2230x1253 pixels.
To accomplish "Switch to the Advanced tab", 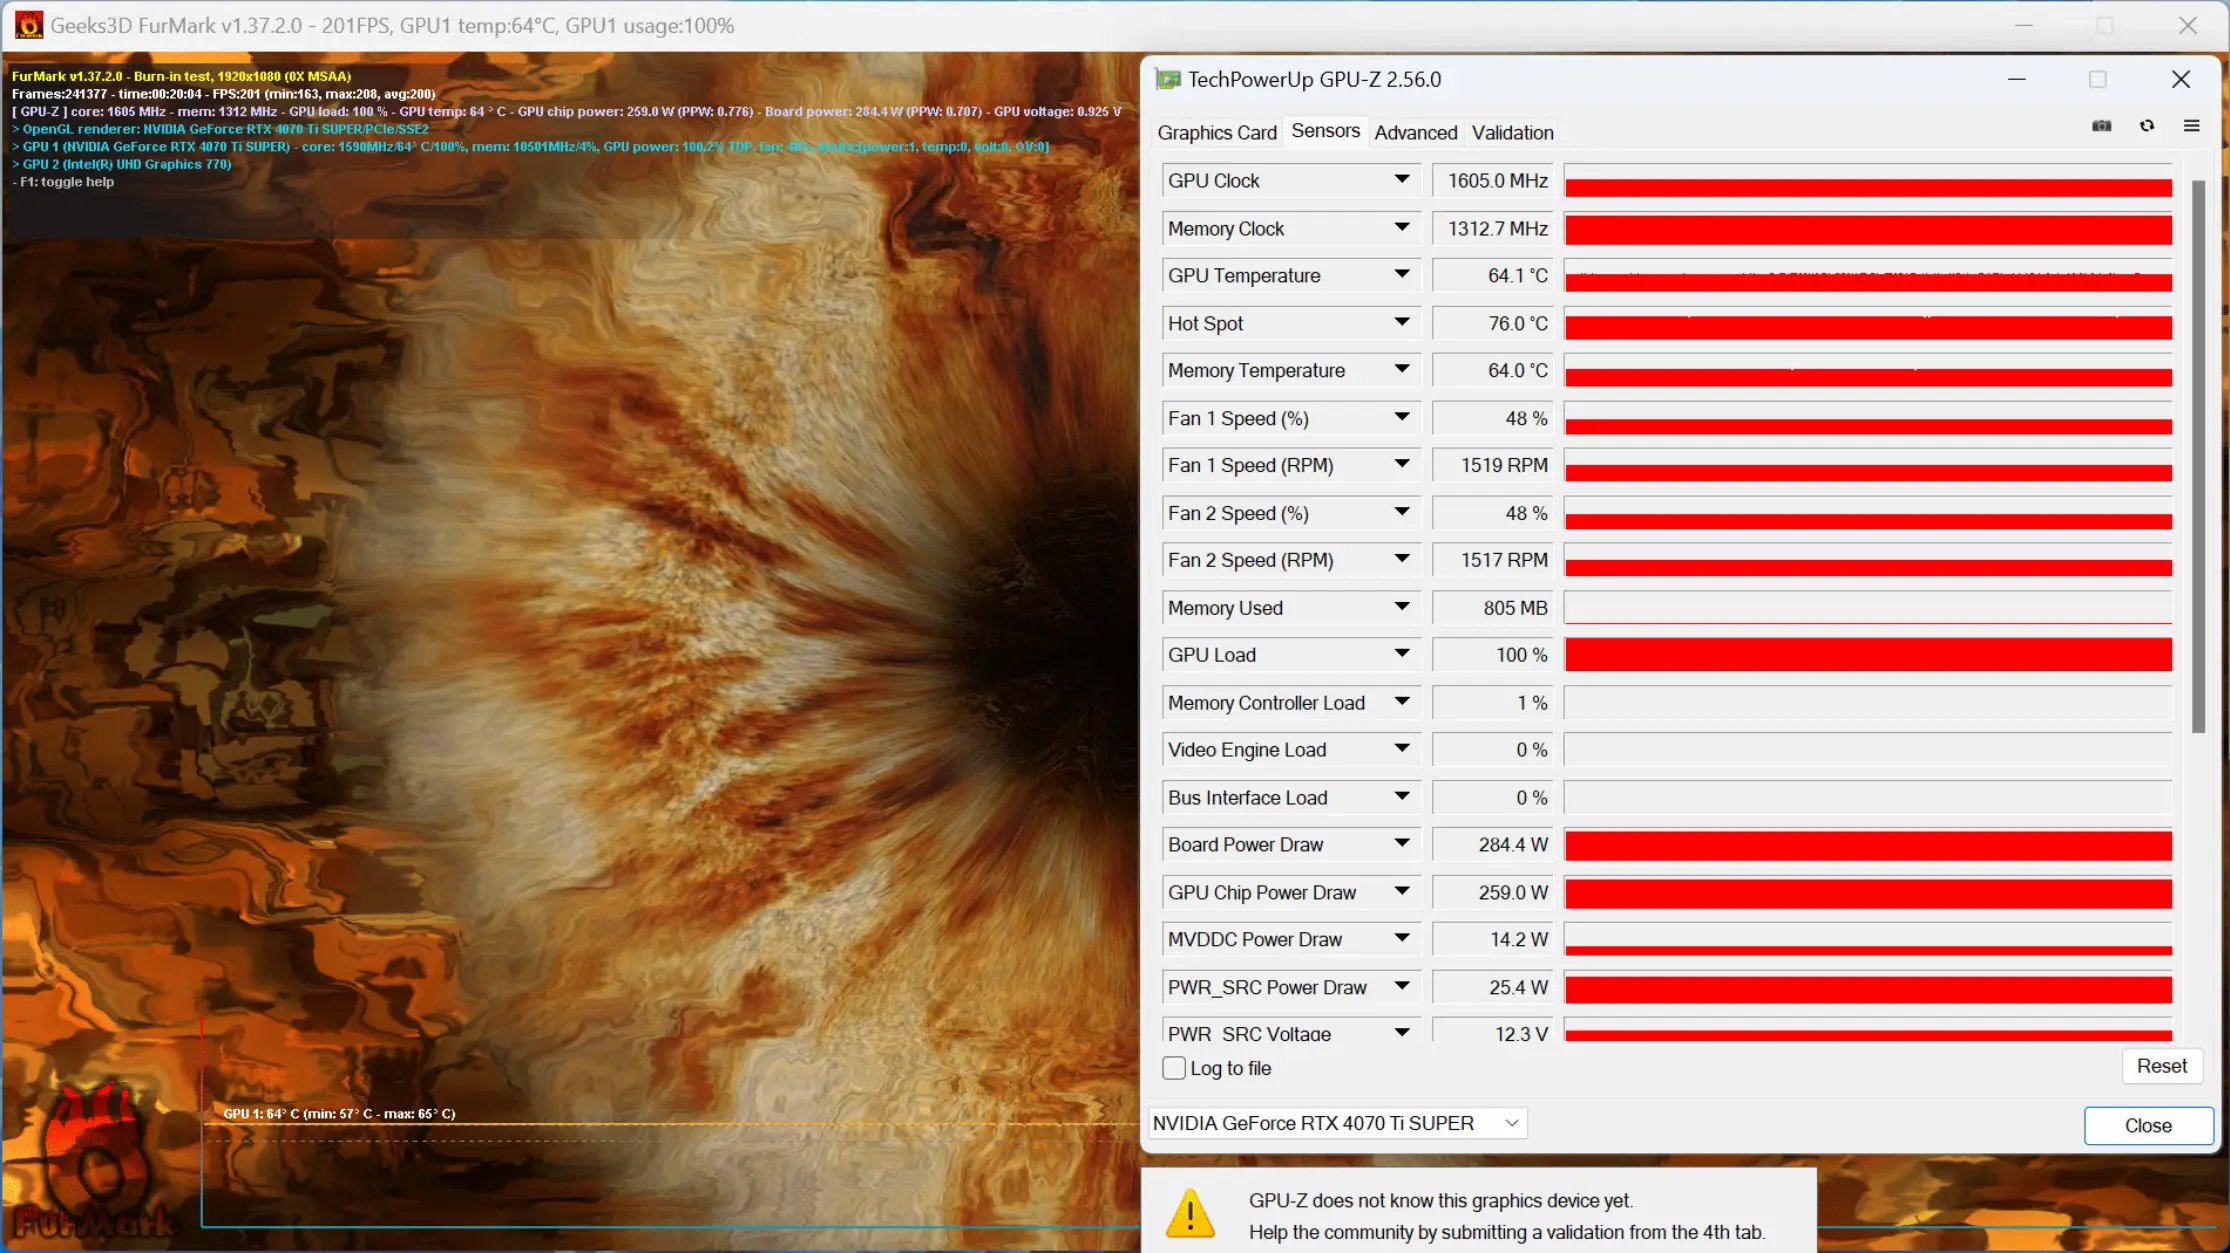I will click(x=1415, y=132).
